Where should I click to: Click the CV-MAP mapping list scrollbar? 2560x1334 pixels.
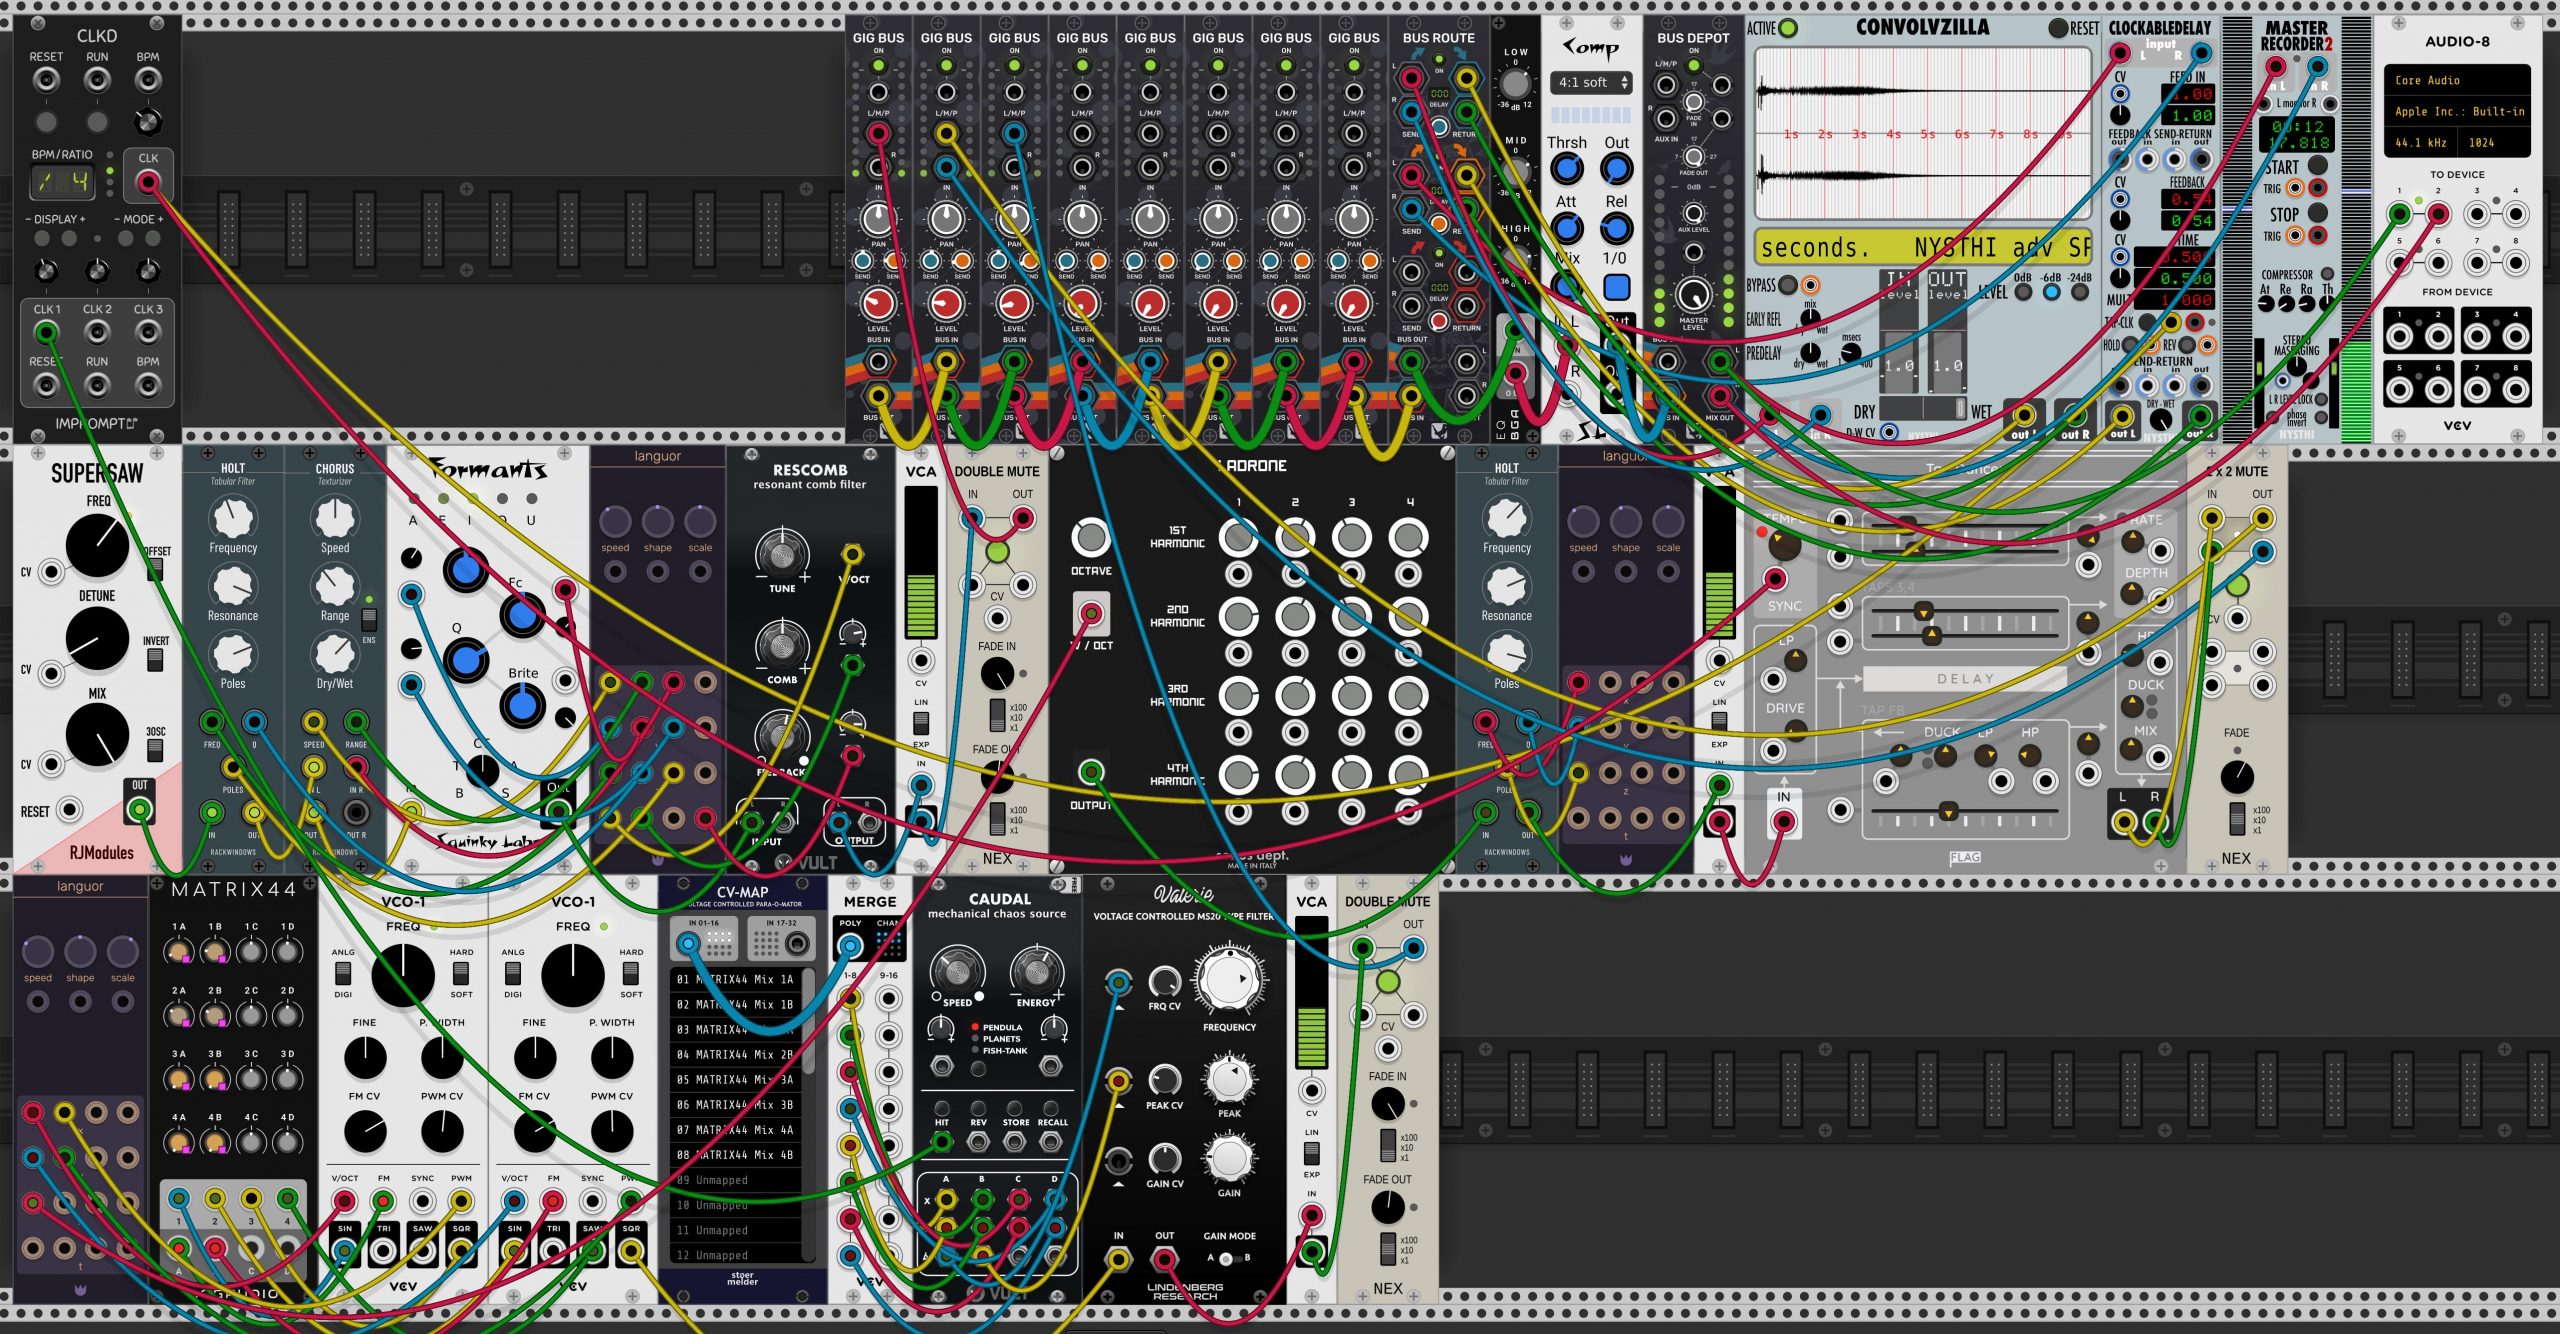pos(809,1020)
